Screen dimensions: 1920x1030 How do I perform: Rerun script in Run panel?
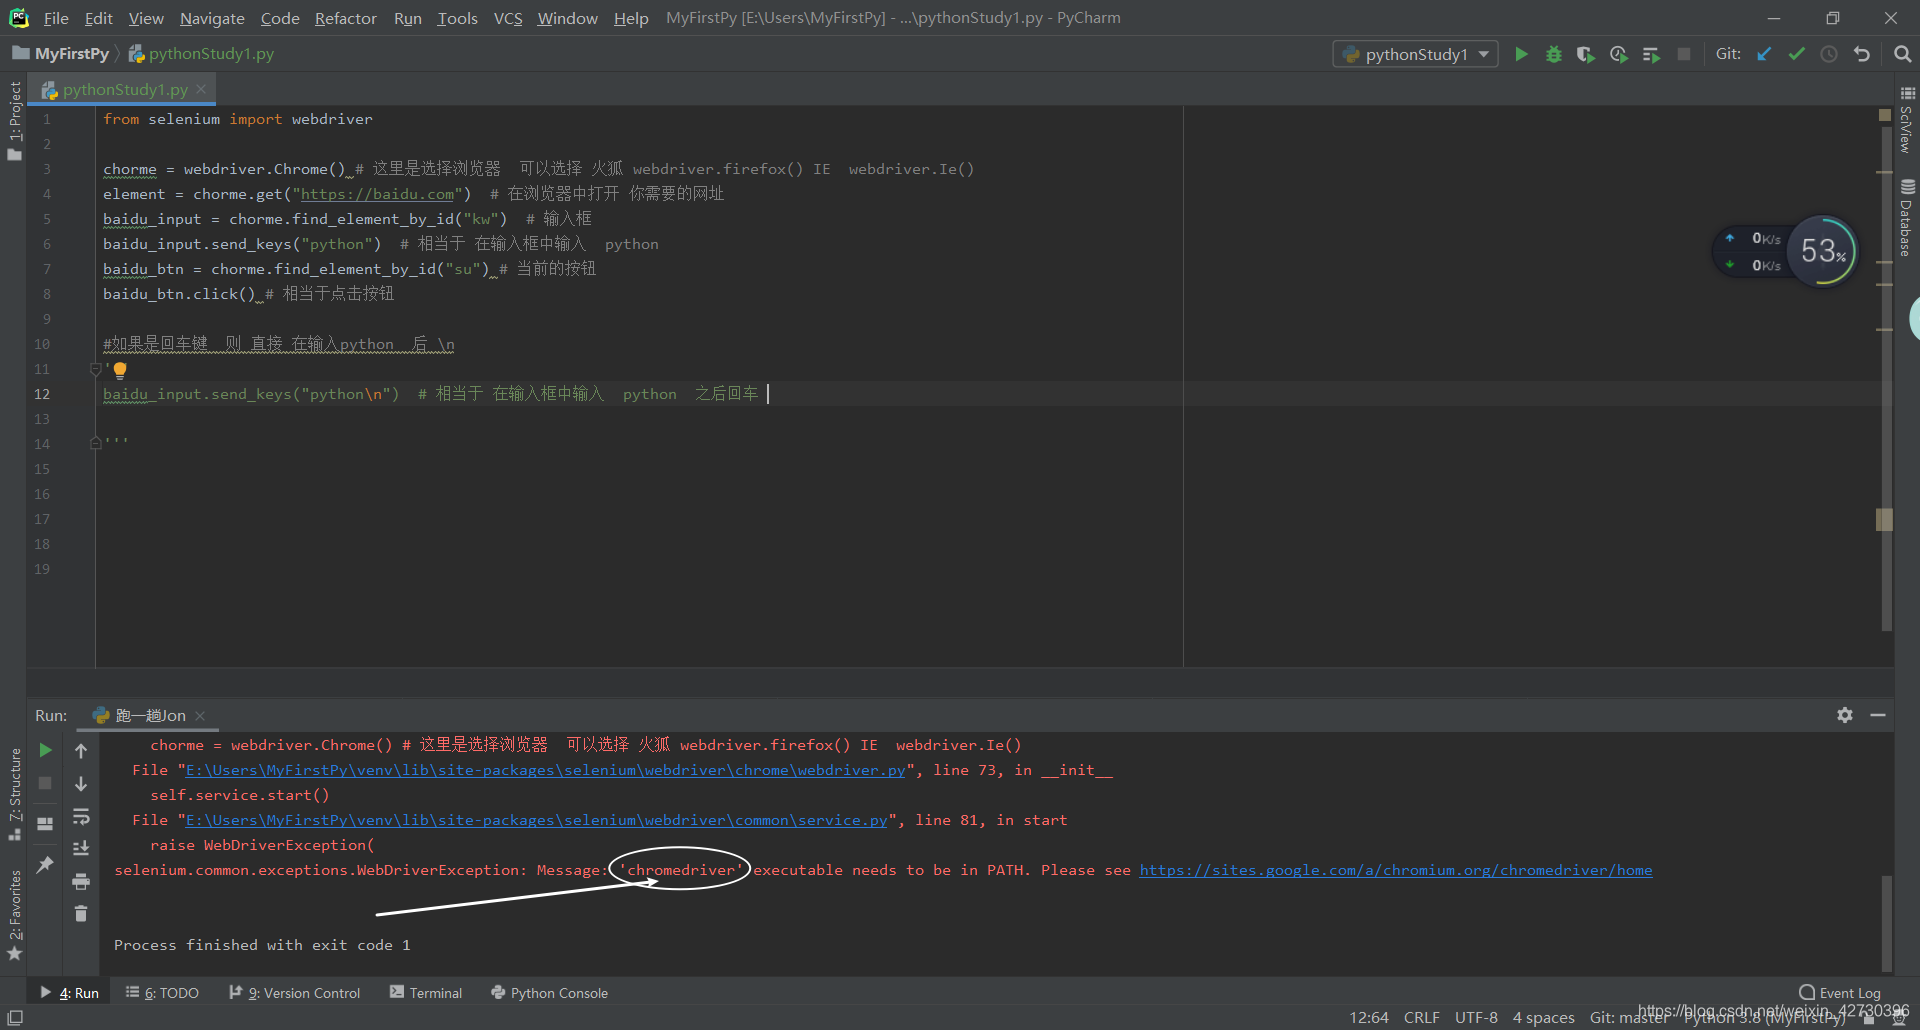[x=45, y=750]
